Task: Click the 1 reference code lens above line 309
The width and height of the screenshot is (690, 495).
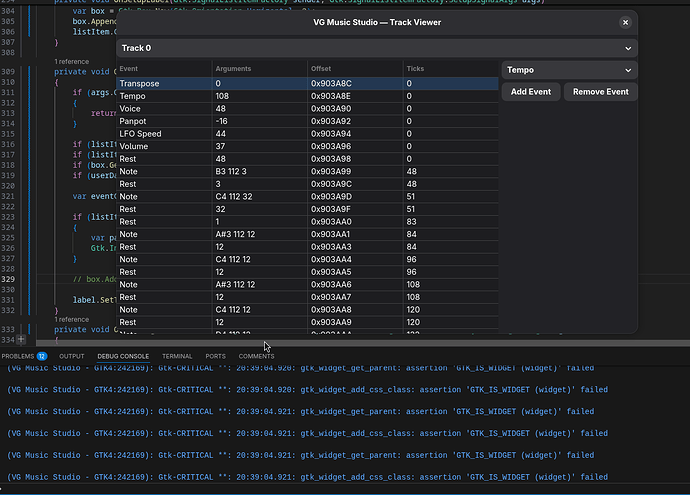Action: tap(71, 62)
